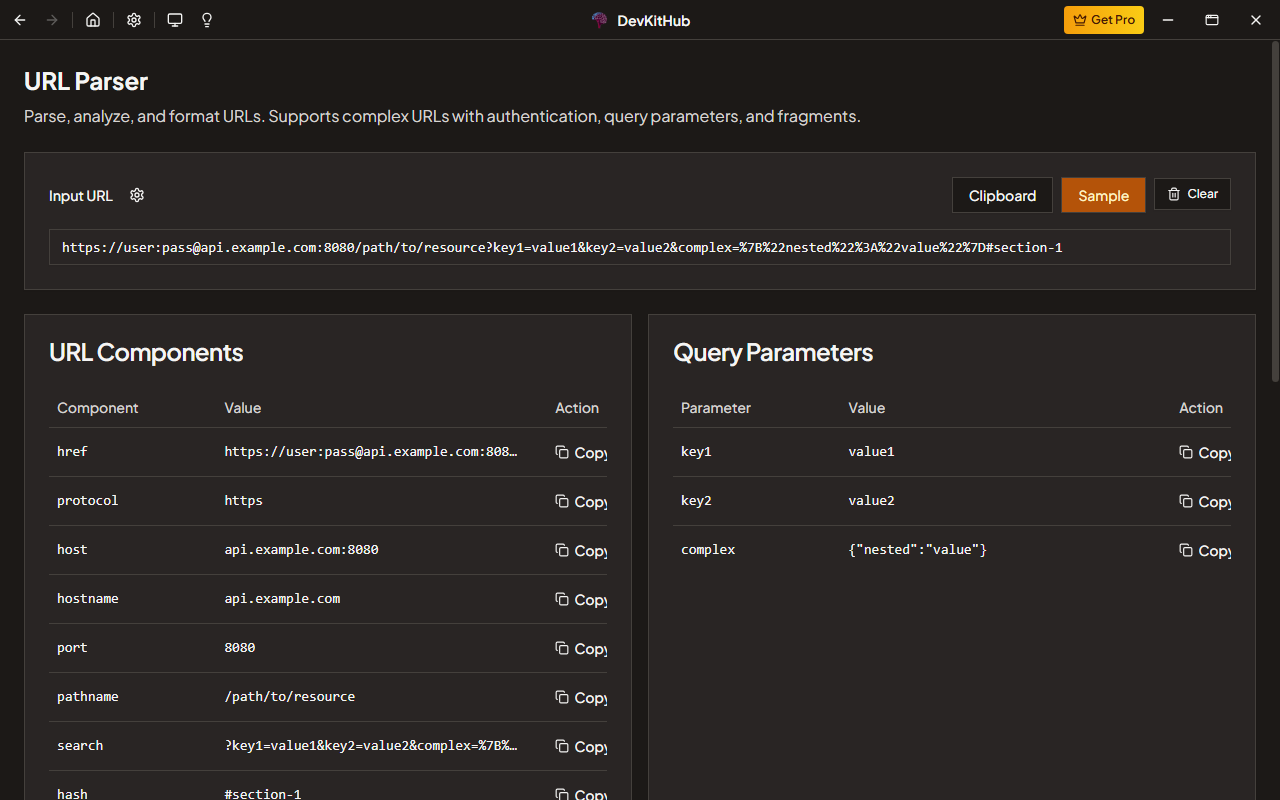The height and width of the screenshot is (800, 1280).
Task: Click the 'api.example.com' hostname value
Action: coord(282,599)
